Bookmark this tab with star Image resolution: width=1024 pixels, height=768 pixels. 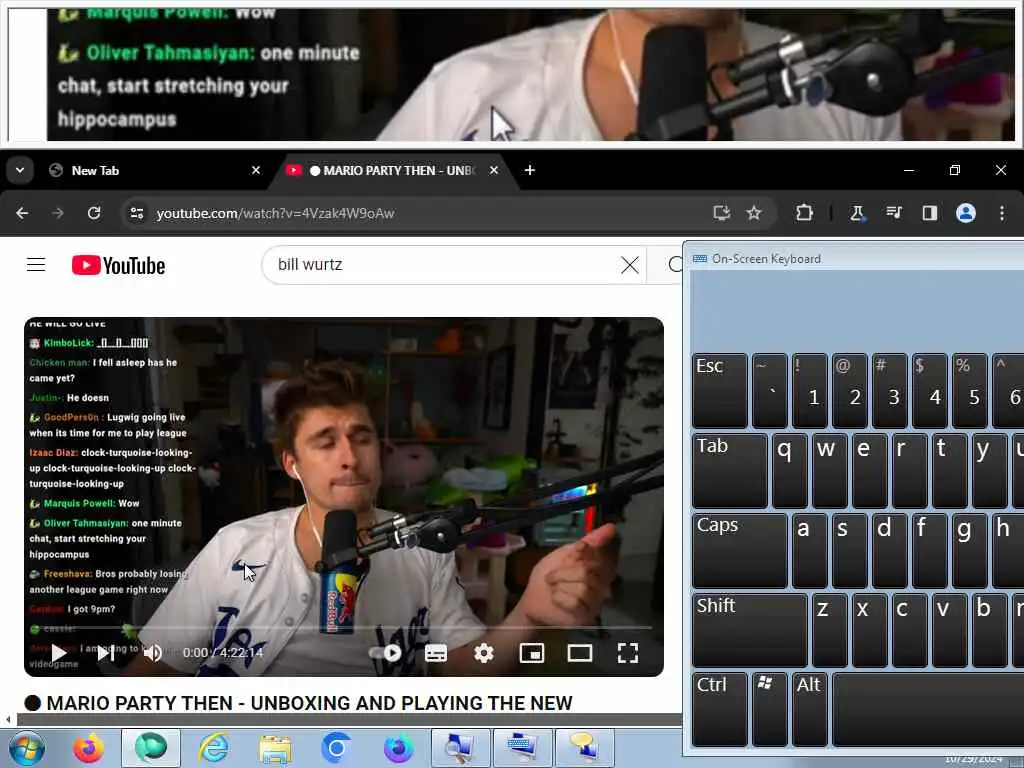click(754, 213)
